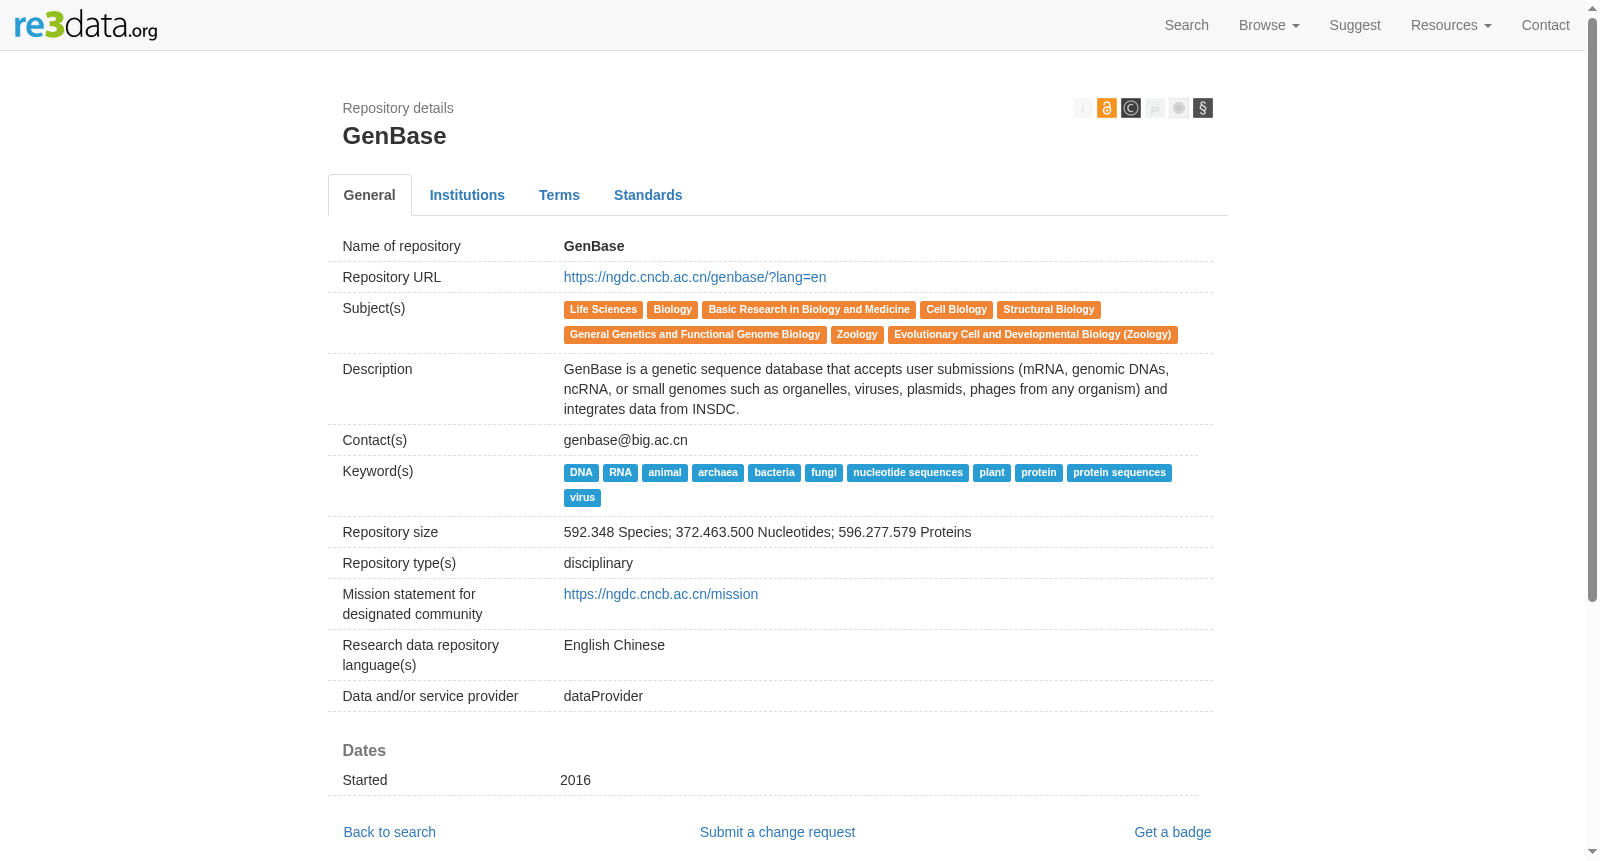Image resolution: width=1600 pixels, height=861 pixels.
Task: Open the Search page in navbar
Action: coord(1187,25)
